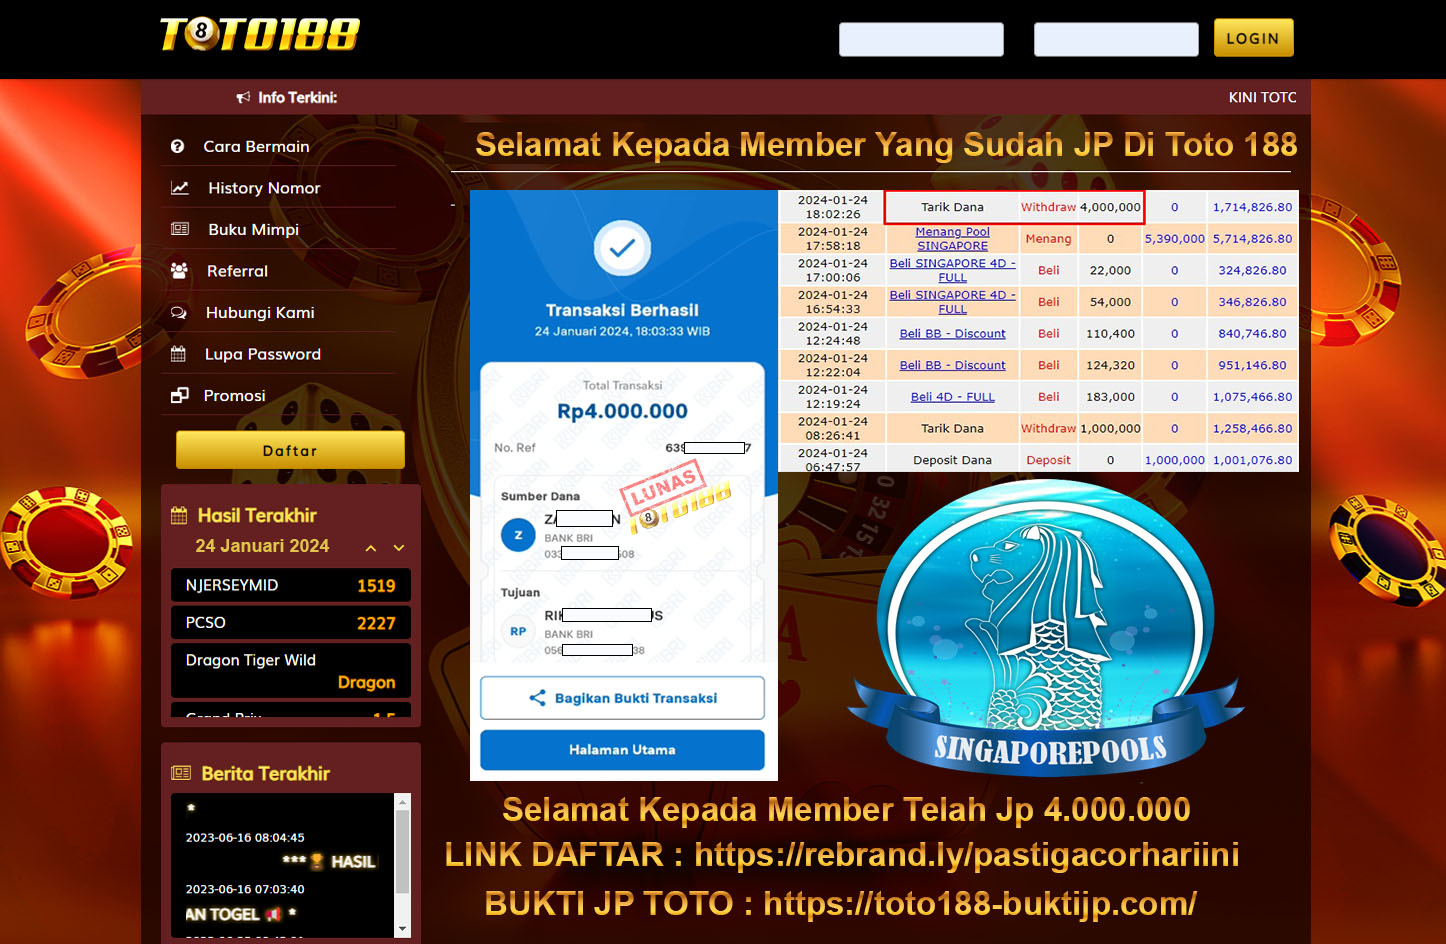This screenshot has width=1446, height=944.
Task: Click Beli SINGAPORE 4D - FULL at 16:54:33
Action: [x=952, y=302]
